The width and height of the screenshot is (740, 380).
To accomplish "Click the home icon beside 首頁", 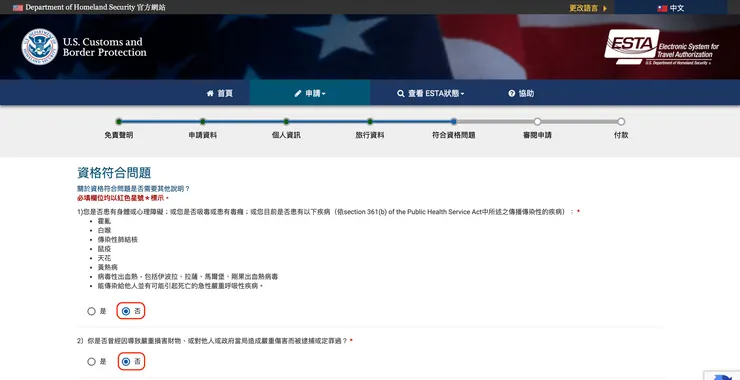I will point(210,93).
